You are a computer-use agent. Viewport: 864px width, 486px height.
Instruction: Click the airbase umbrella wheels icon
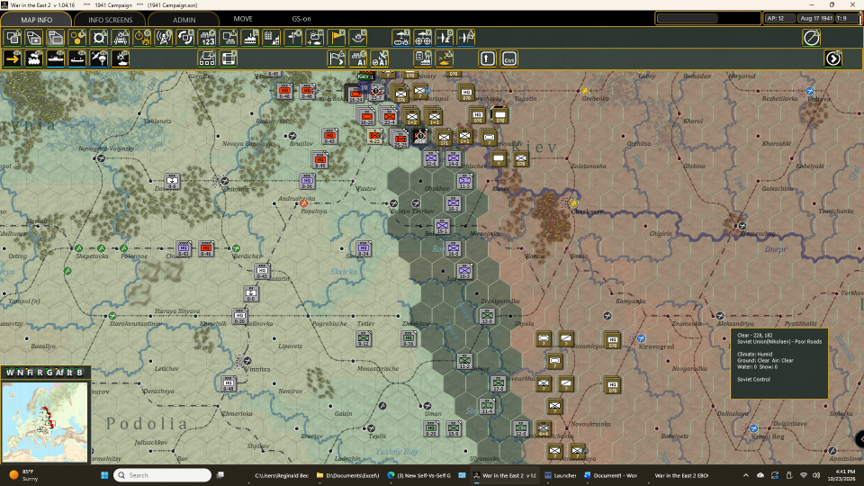pyautogui.click(x=423, y=38)
